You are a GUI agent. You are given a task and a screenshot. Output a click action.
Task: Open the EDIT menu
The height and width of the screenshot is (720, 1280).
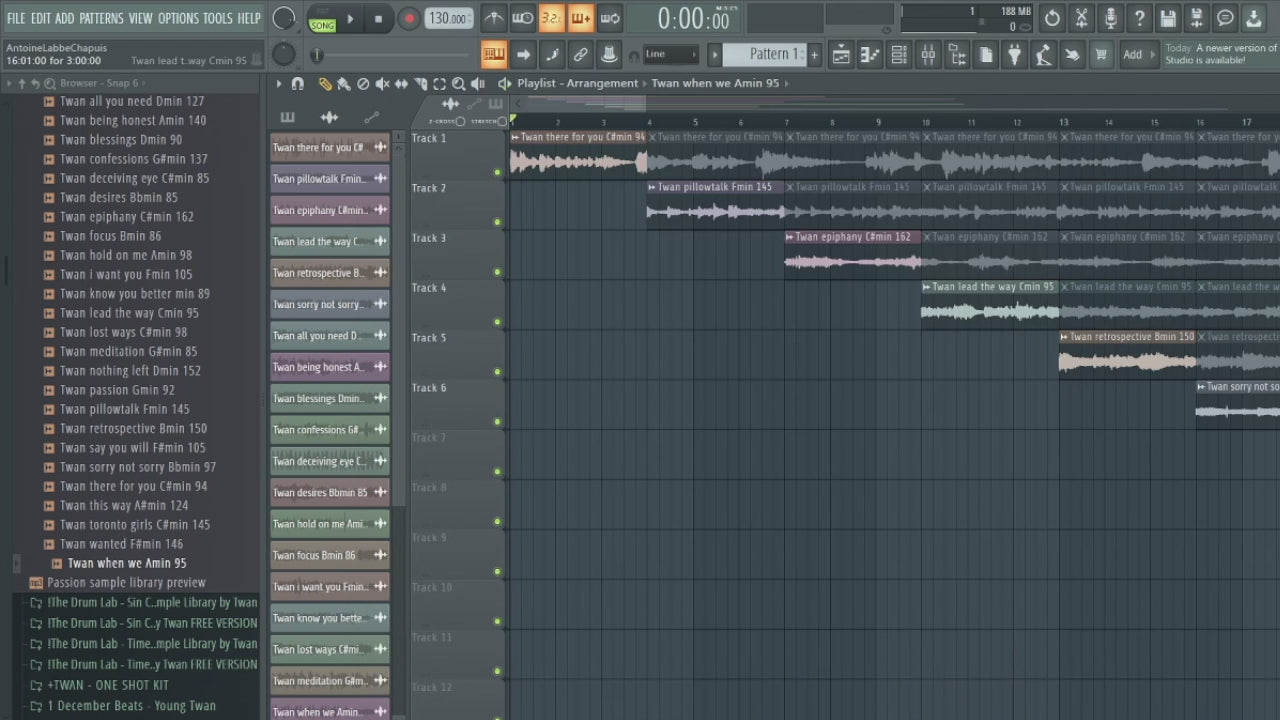(40, 18)
